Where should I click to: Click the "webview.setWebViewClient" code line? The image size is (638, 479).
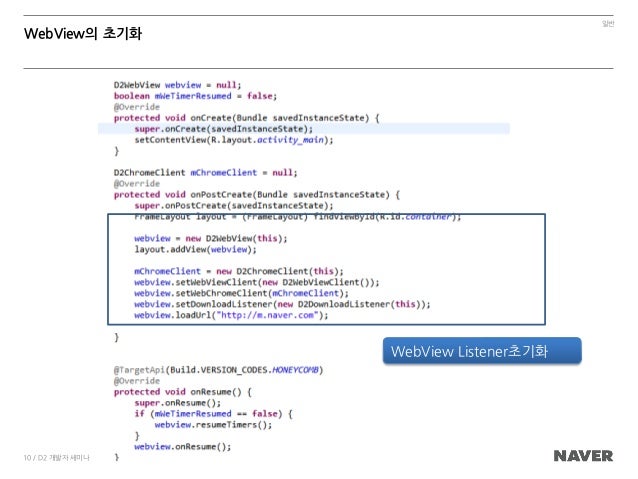257,282
